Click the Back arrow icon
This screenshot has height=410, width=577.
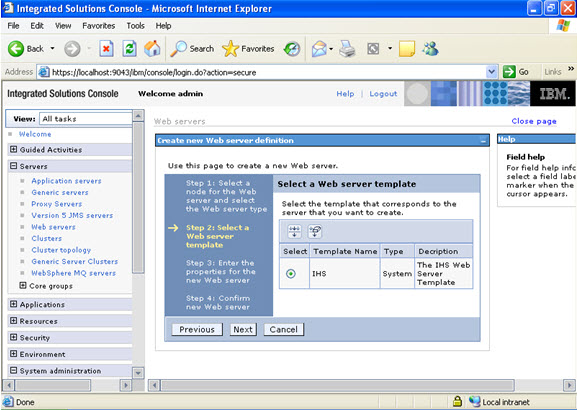click(16, 49)
